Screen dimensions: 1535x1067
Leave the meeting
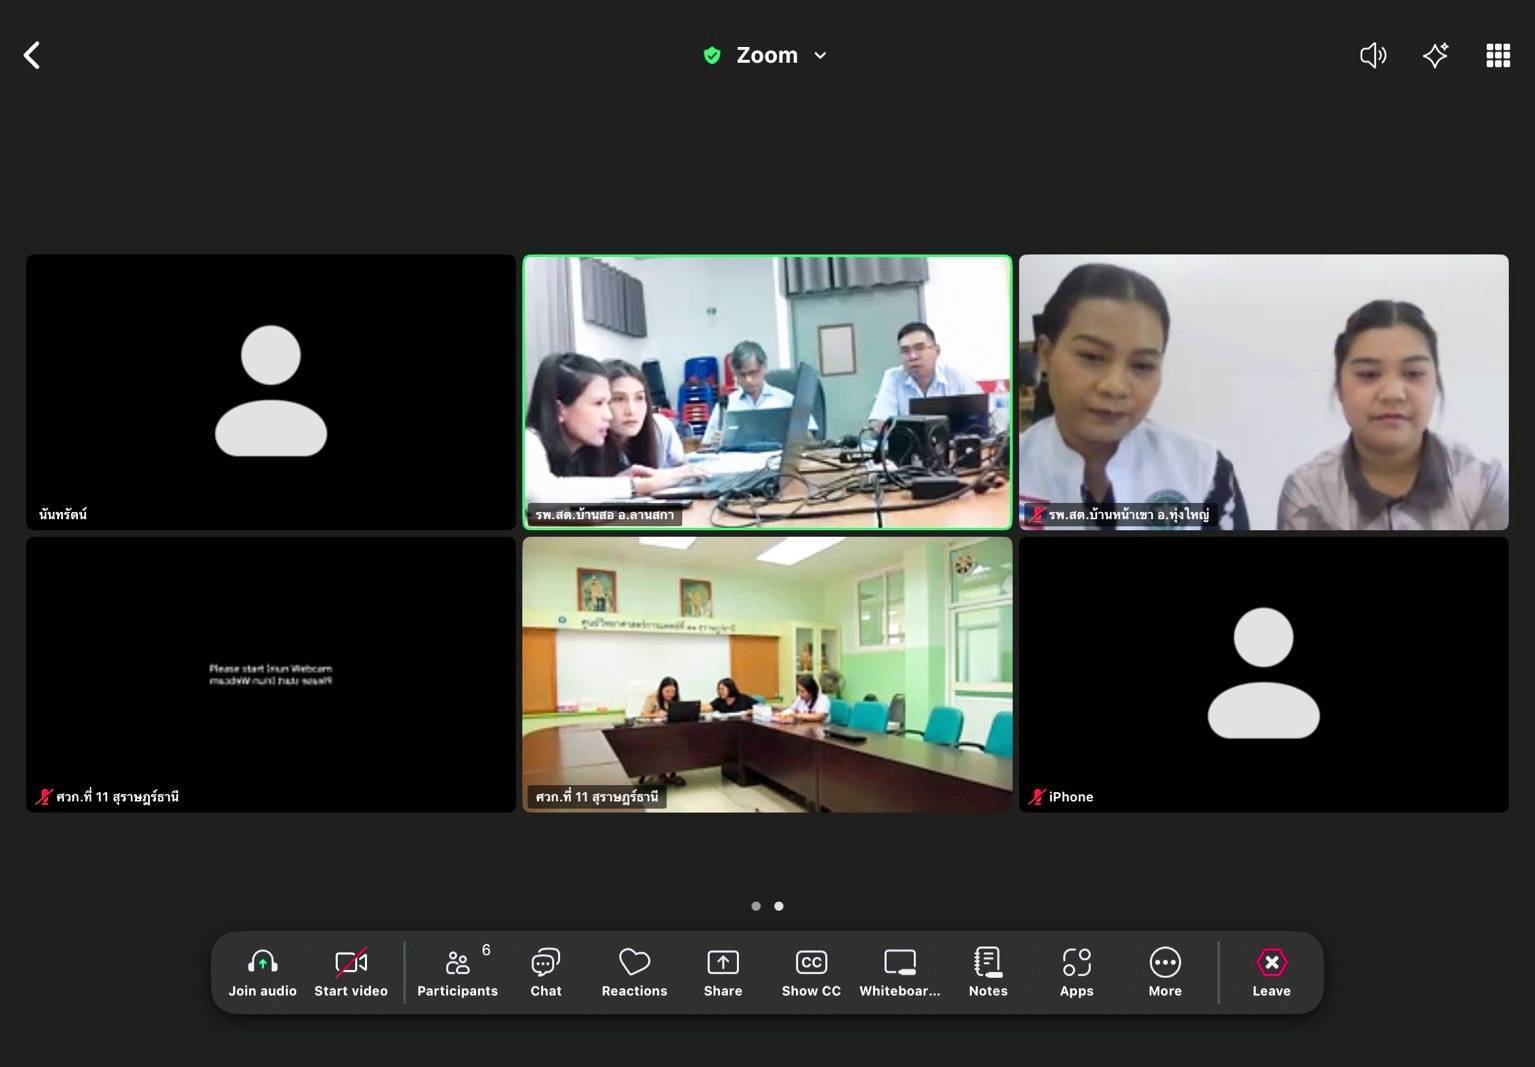(x=1271, y=972)
